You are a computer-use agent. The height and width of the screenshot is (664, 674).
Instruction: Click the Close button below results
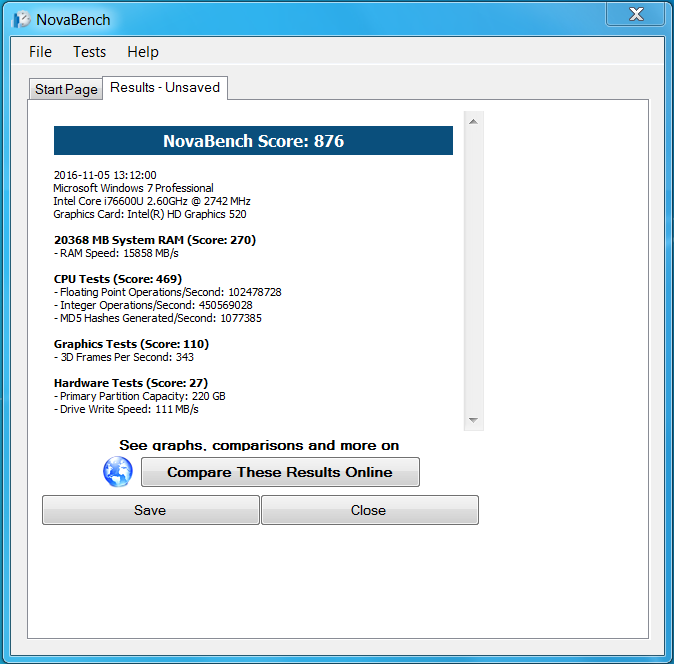tap(369, 510)
